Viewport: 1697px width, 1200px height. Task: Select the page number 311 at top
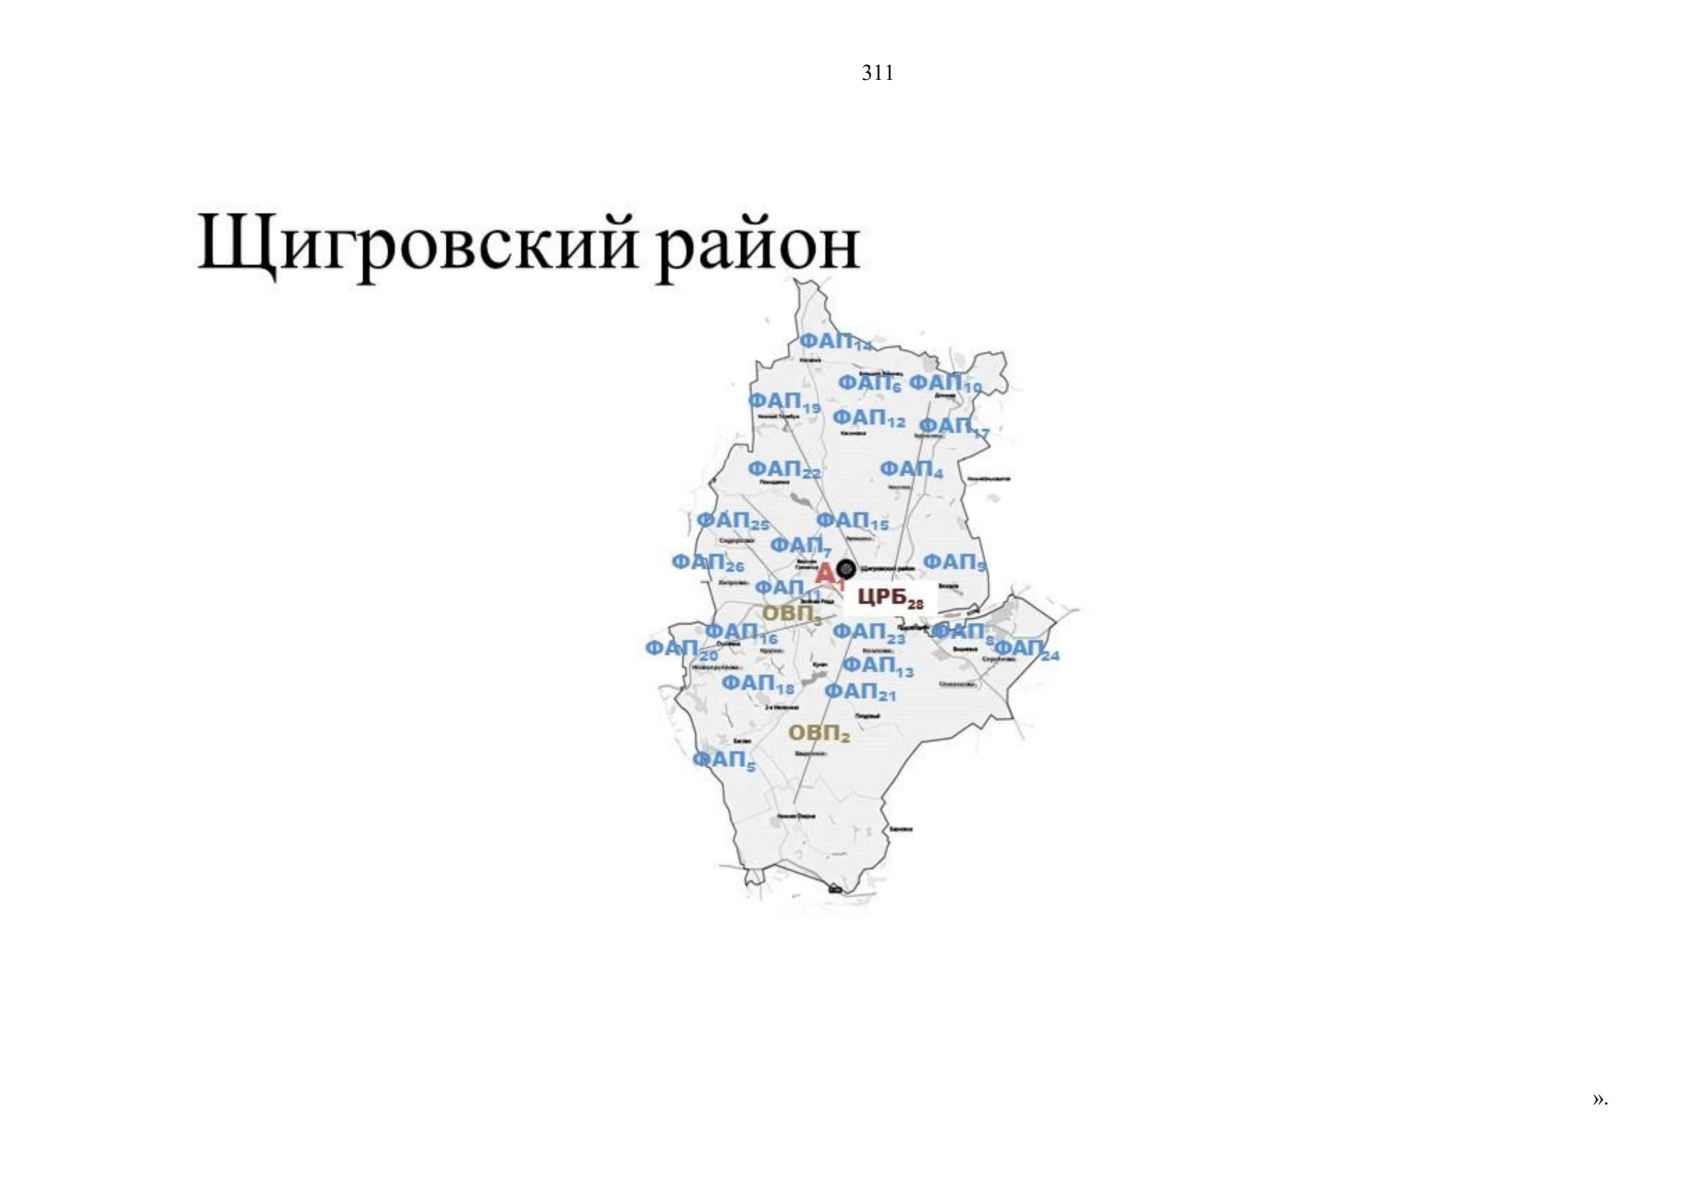pos(877,72)
